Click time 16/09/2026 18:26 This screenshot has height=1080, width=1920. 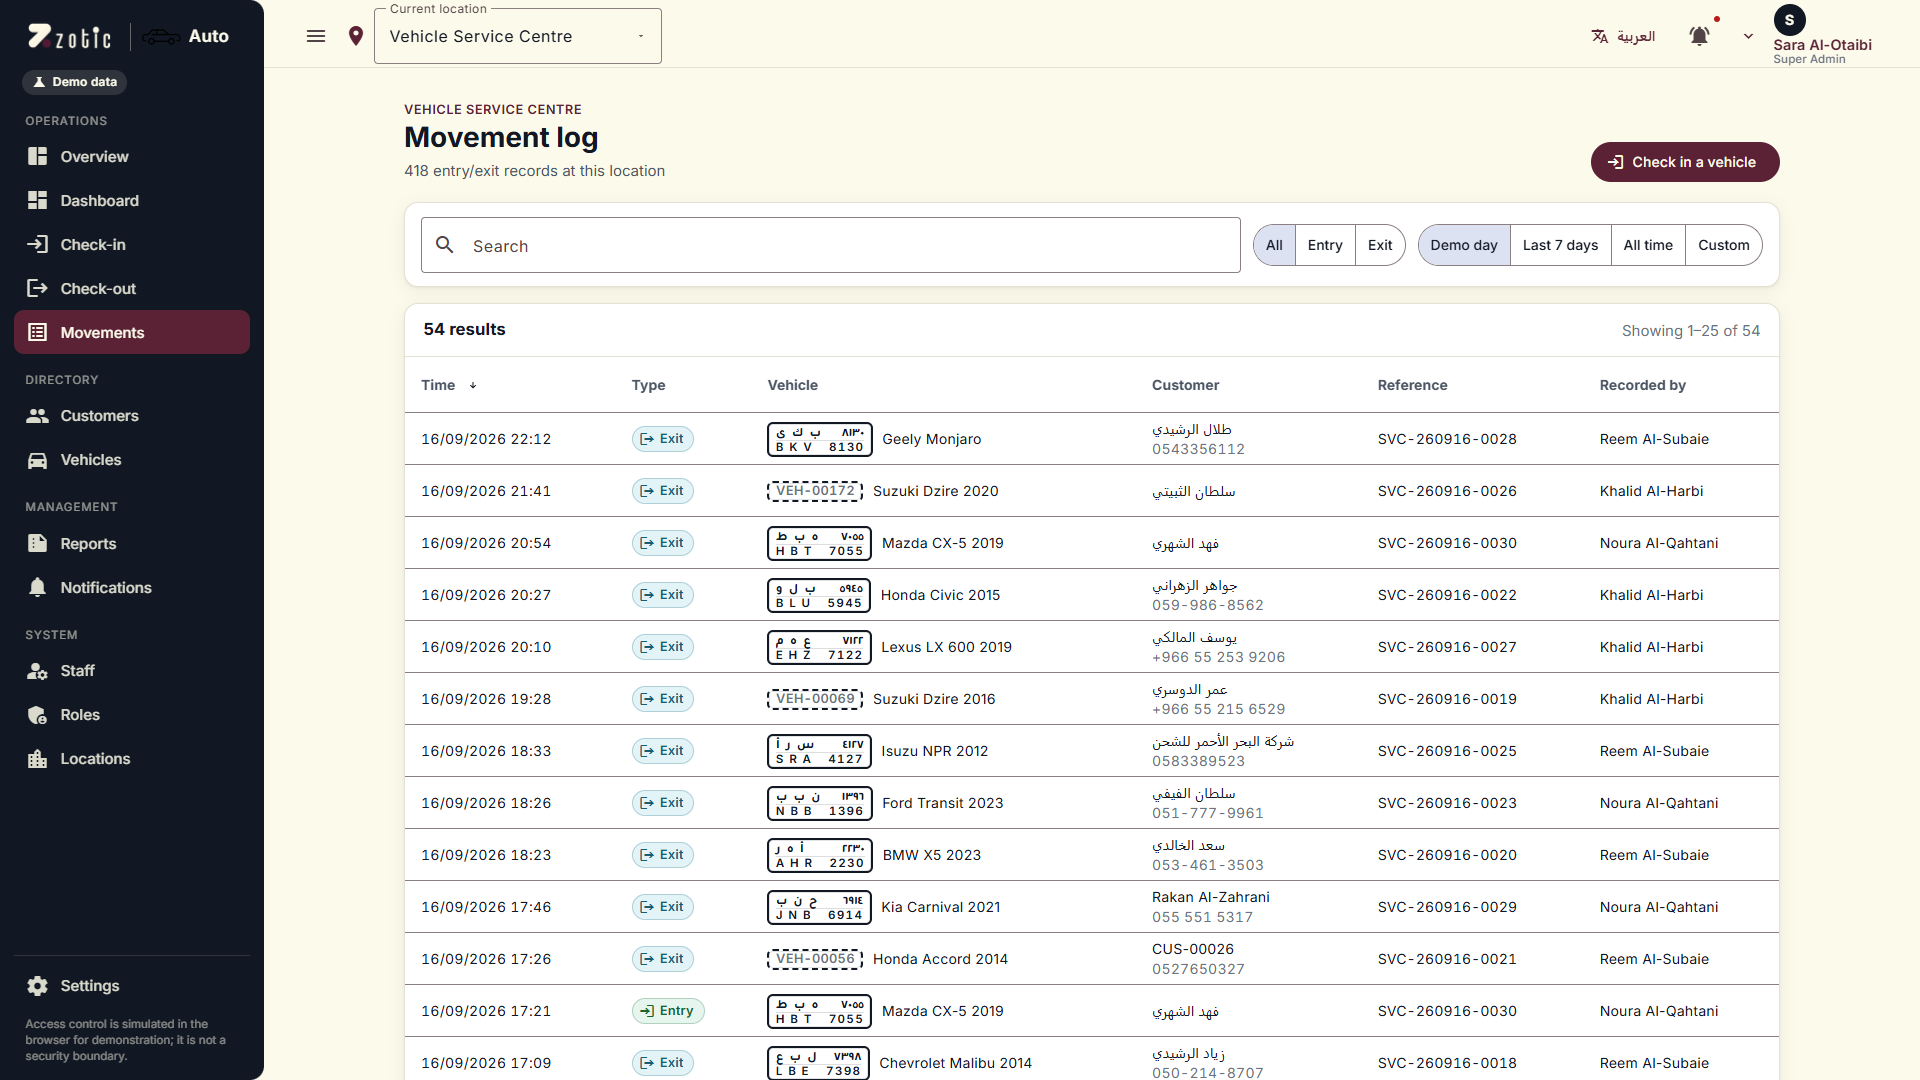pyautogui.click(x=486, y=803)
